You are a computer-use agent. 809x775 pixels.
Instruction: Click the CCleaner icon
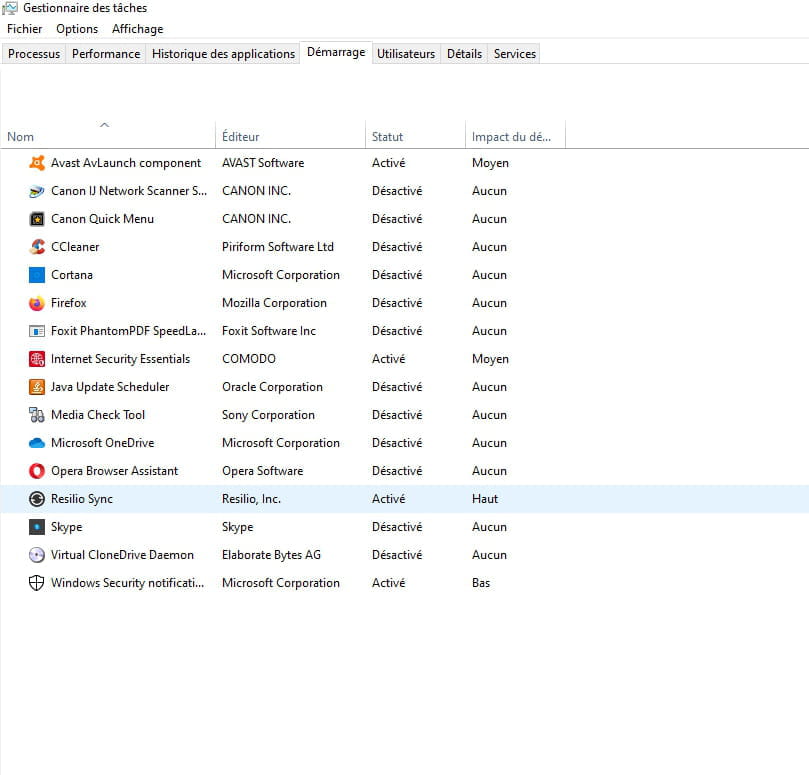[37, 247]
